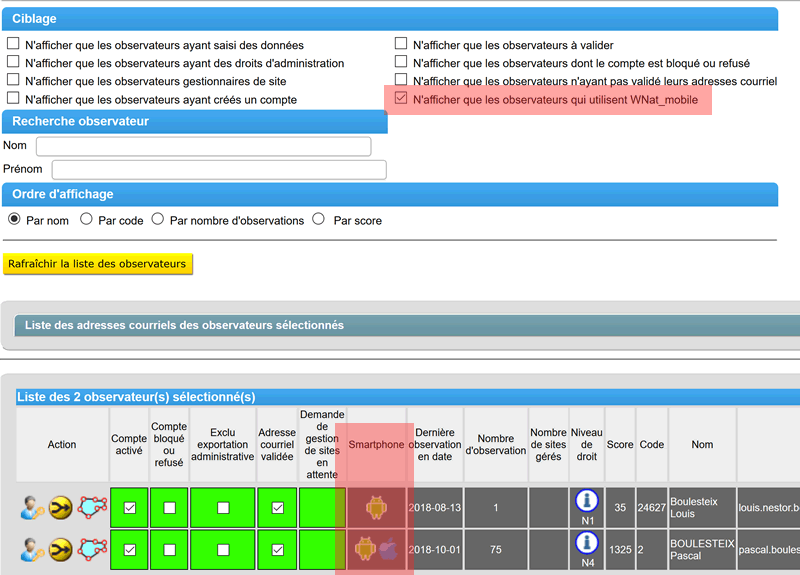
Task: Click the N4 rights level info icon
Action: pos(587,543)
